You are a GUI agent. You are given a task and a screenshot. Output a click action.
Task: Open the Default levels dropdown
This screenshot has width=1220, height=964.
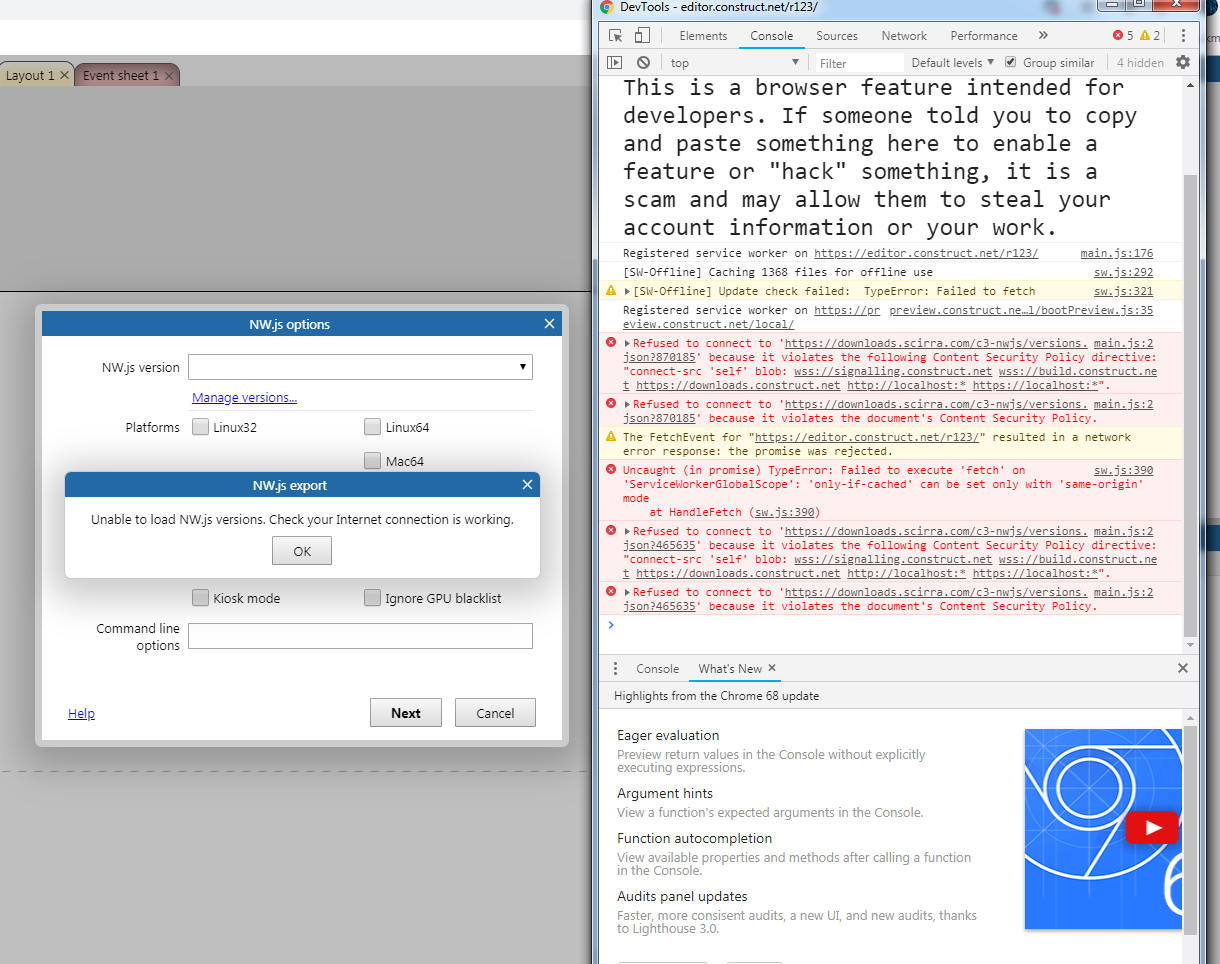click(950, 62)
